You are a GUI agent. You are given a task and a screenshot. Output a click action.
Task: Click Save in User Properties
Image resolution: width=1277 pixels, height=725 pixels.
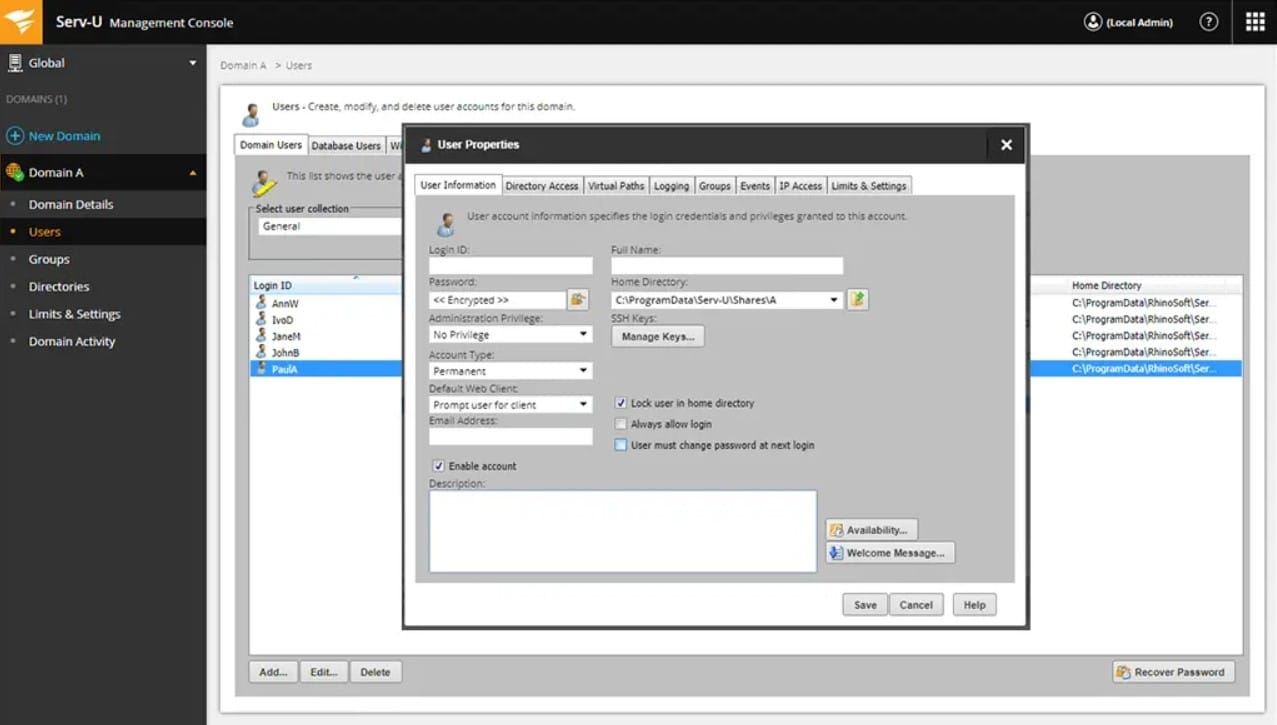click(x=865, y=605)
